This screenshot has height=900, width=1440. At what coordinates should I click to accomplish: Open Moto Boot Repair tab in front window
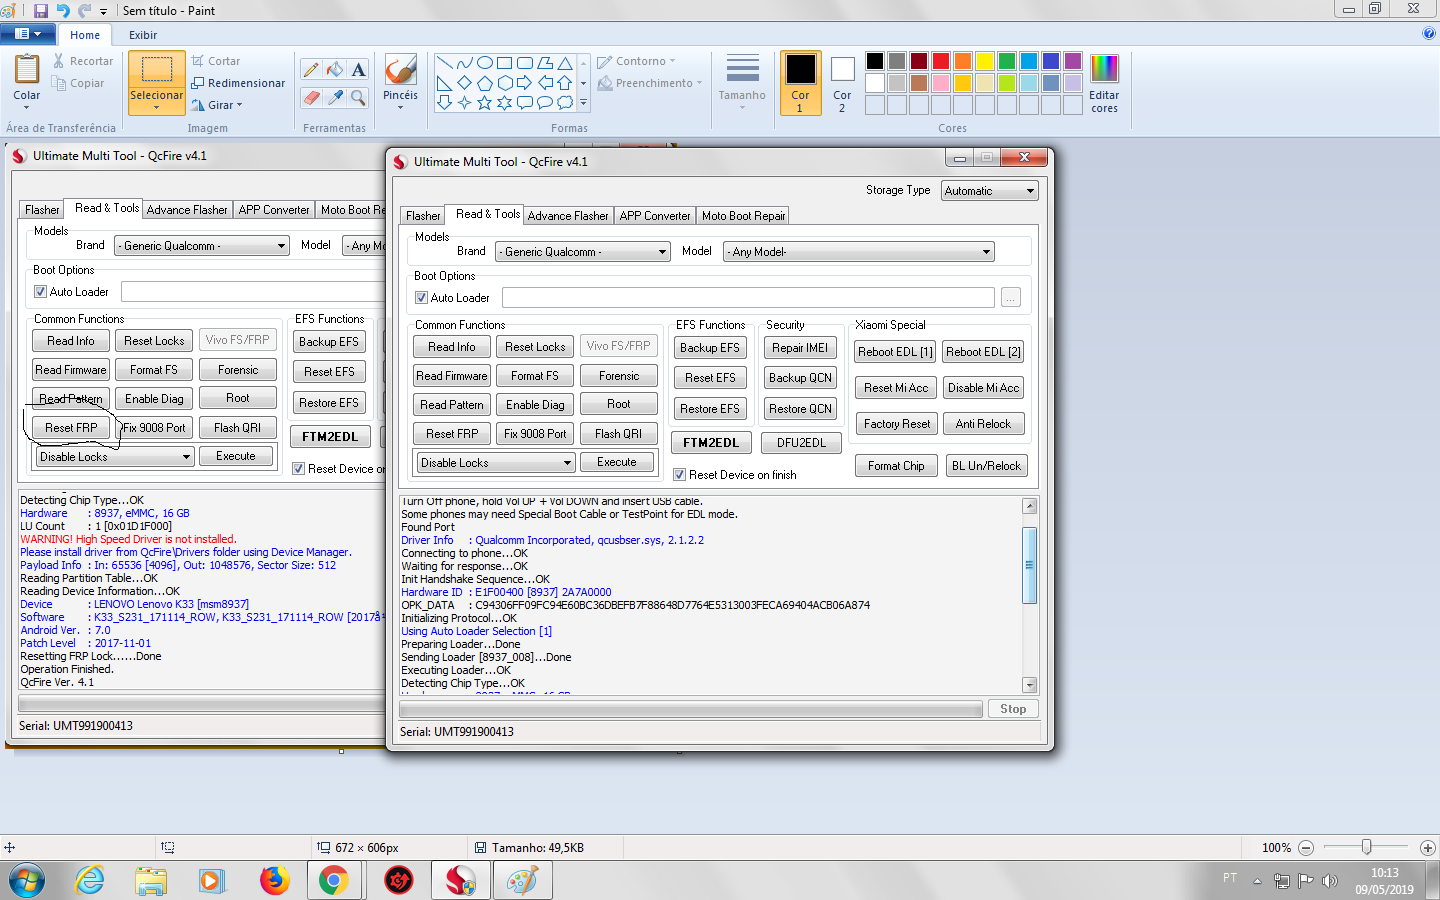point(744,216)
